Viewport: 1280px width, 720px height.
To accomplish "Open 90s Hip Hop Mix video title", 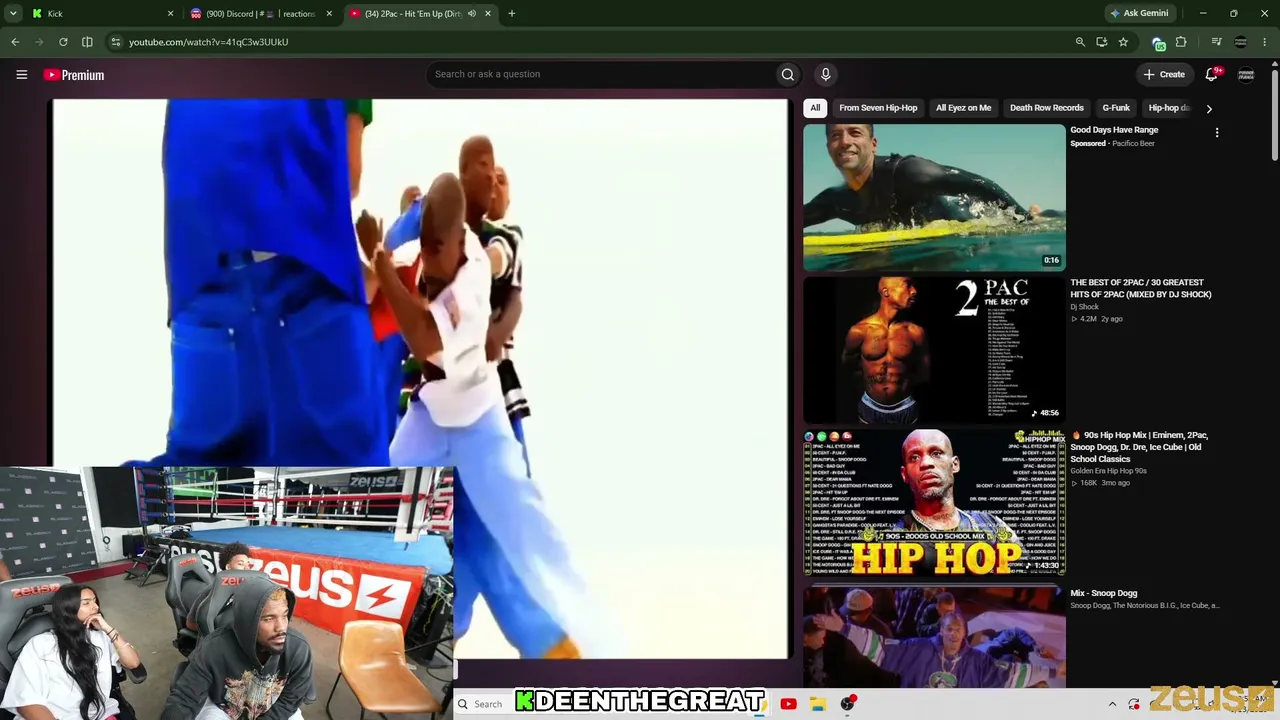I will pyautogui.click(x=1140, y=447).
